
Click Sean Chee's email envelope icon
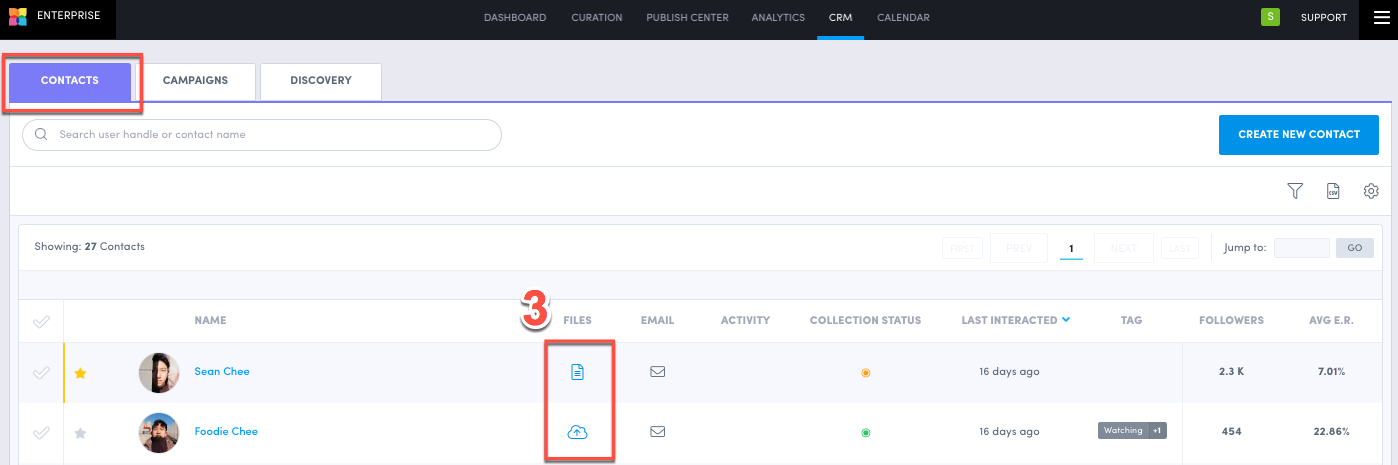coord(657,372)
